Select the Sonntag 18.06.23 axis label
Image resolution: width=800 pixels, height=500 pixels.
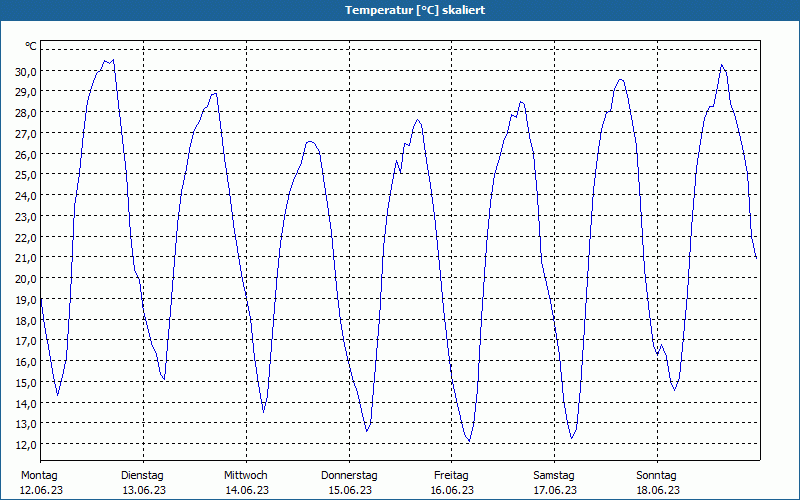click(658, 483)
